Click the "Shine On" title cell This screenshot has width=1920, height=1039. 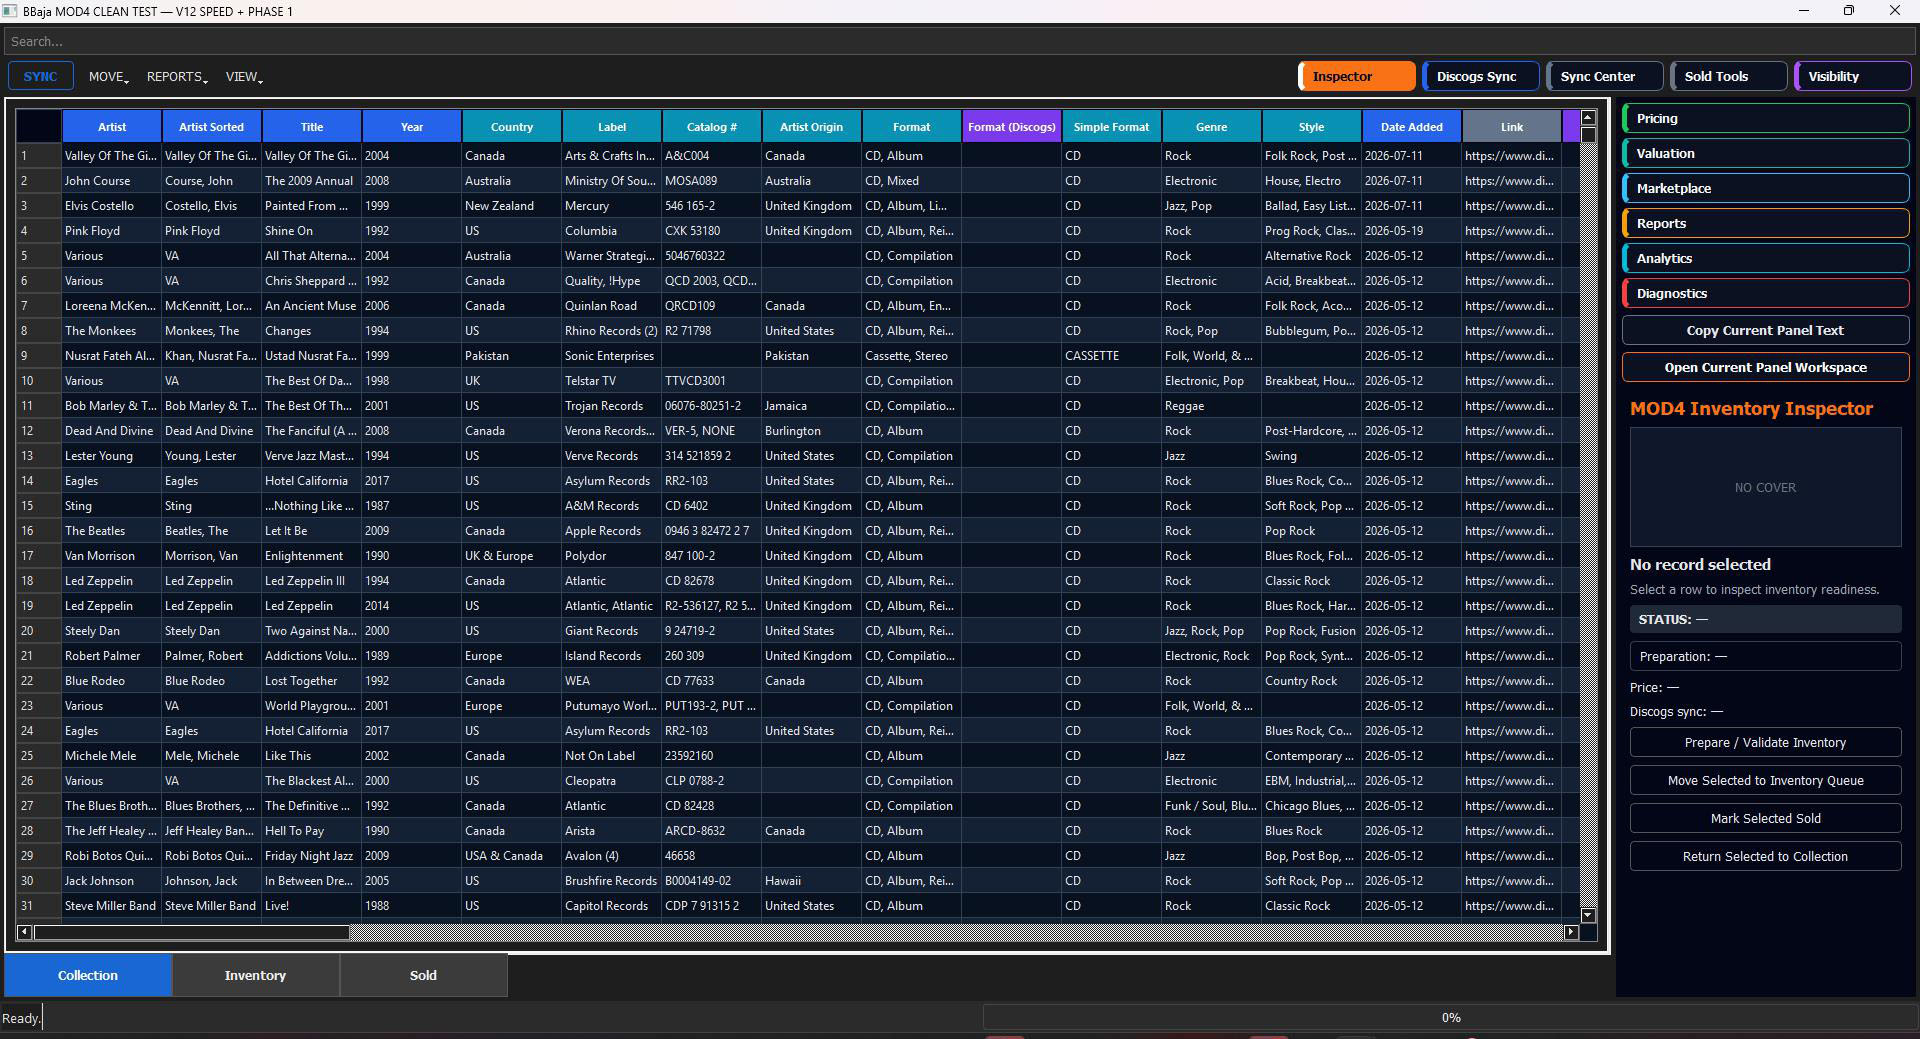coord(312,231)
